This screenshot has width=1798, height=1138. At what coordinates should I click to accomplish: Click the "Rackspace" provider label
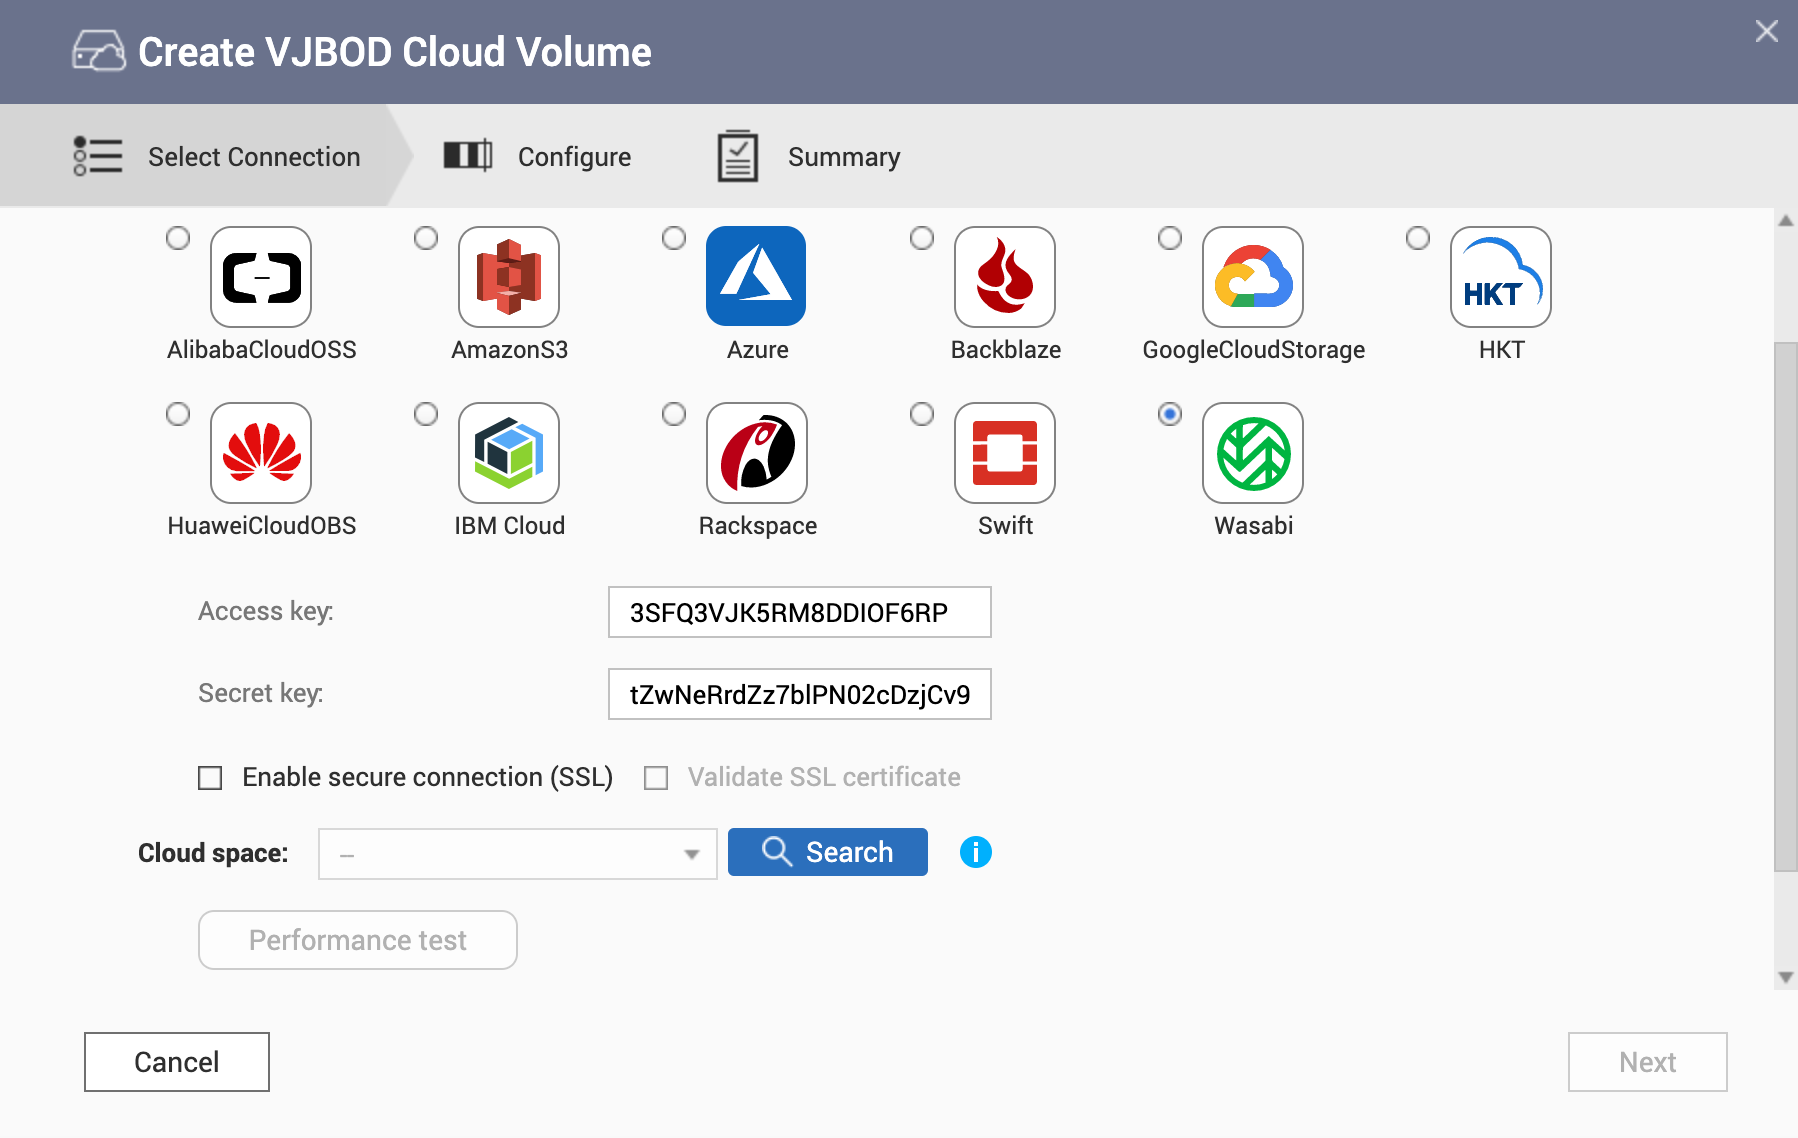[x=758, y=526]
